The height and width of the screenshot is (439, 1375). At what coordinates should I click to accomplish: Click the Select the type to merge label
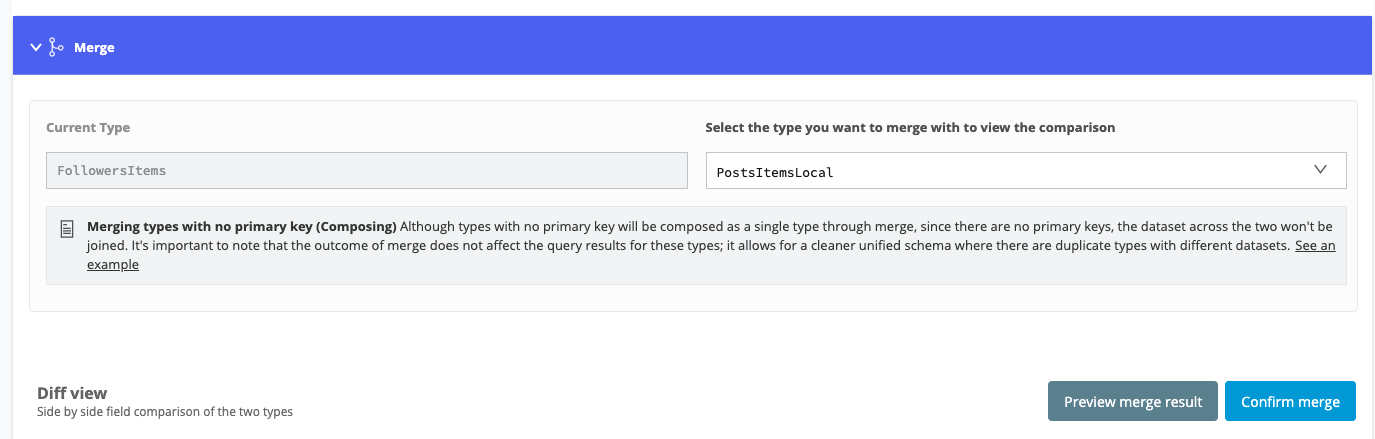point(910,128)
